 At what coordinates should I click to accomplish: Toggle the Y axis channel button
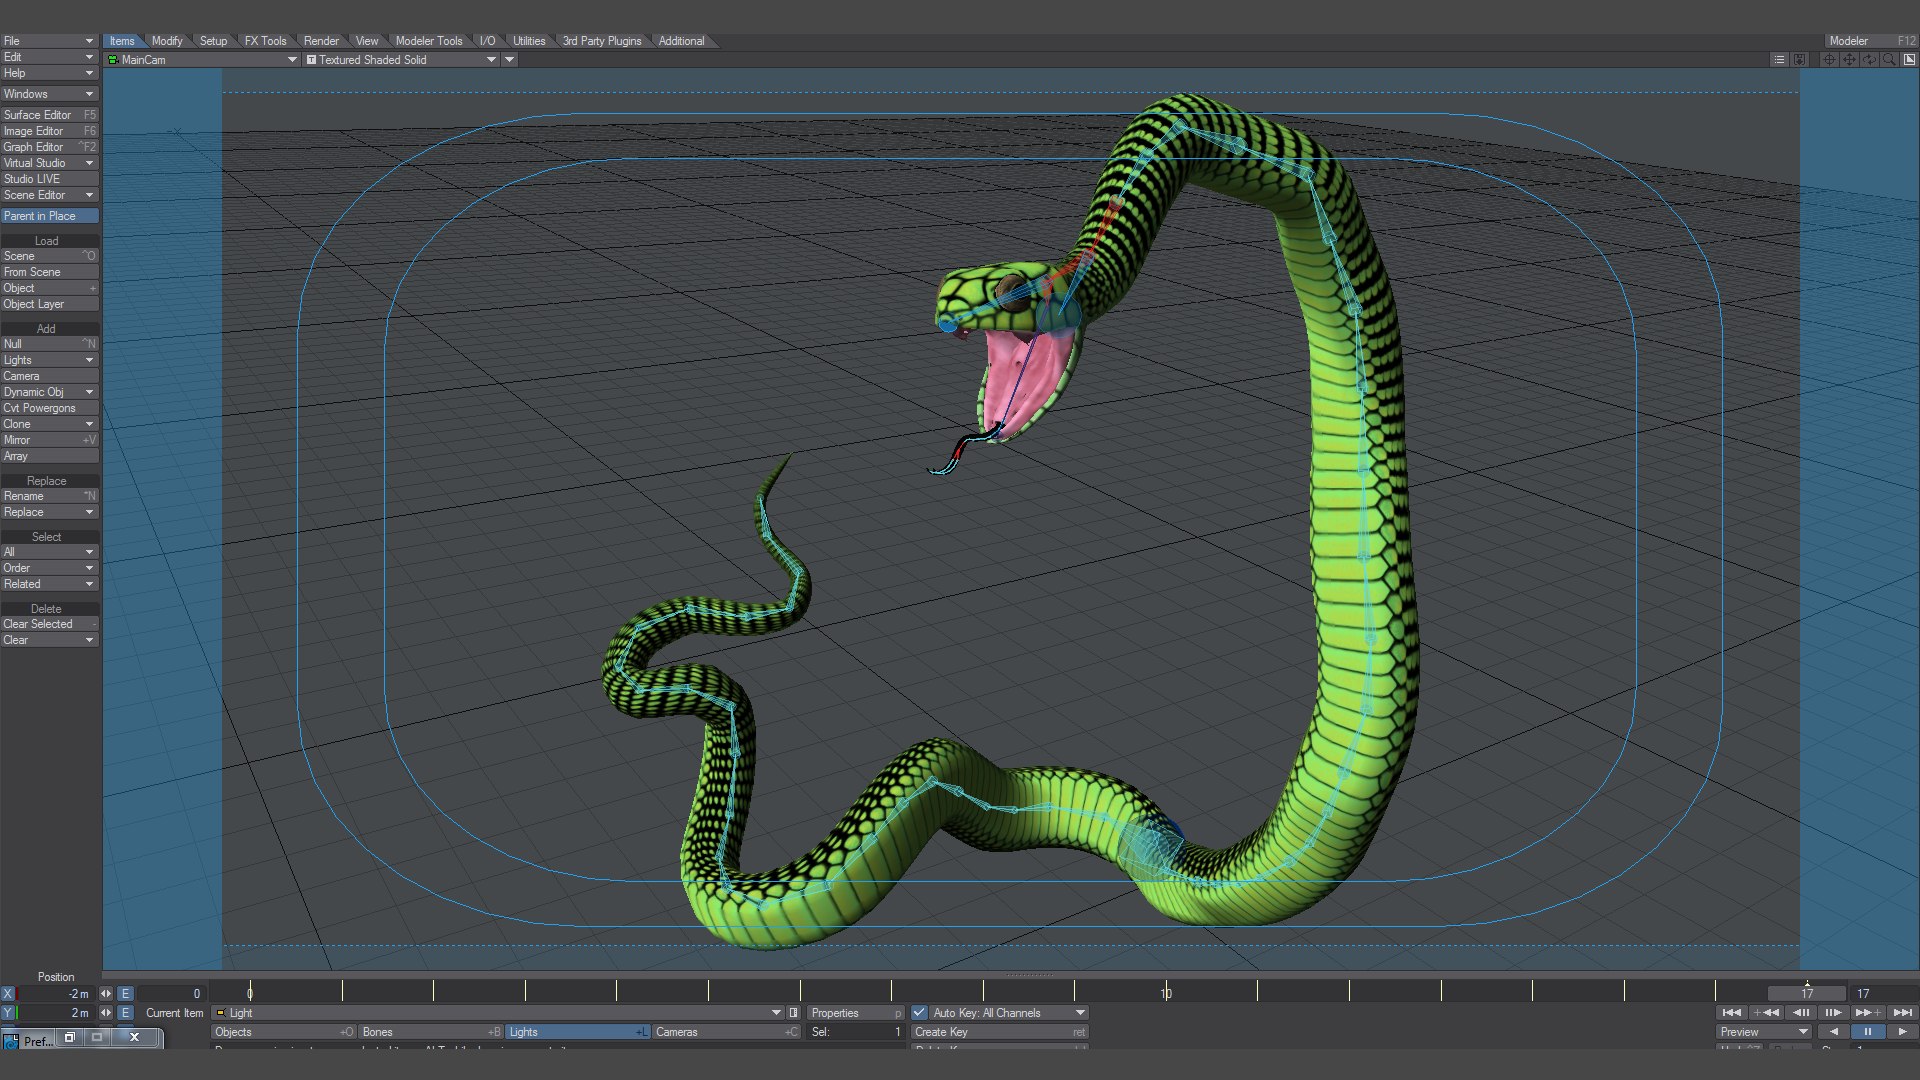pos(8,1013)
